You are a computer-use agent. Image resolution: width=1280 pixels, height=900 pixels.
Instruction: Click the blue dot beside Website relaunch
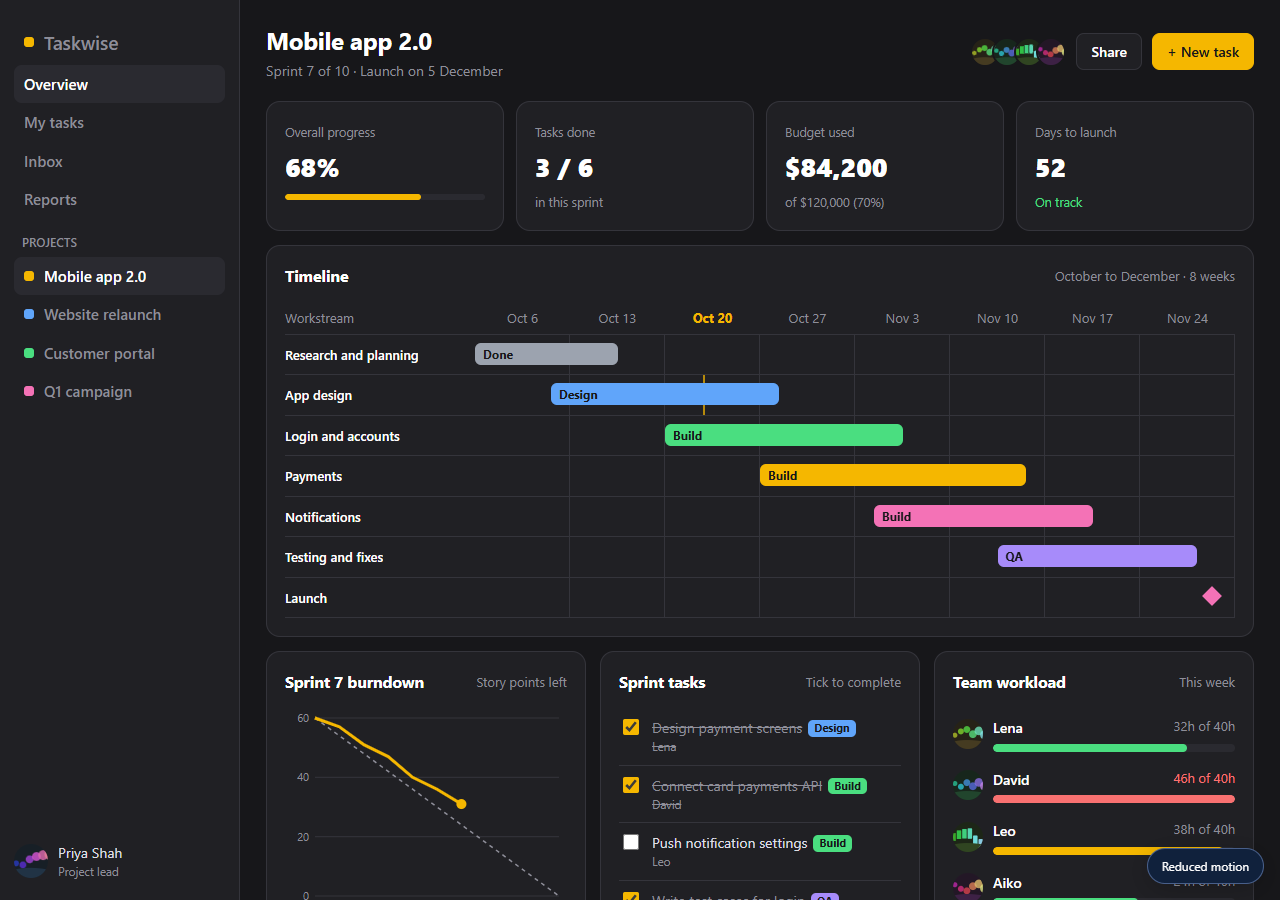[29, 314]
